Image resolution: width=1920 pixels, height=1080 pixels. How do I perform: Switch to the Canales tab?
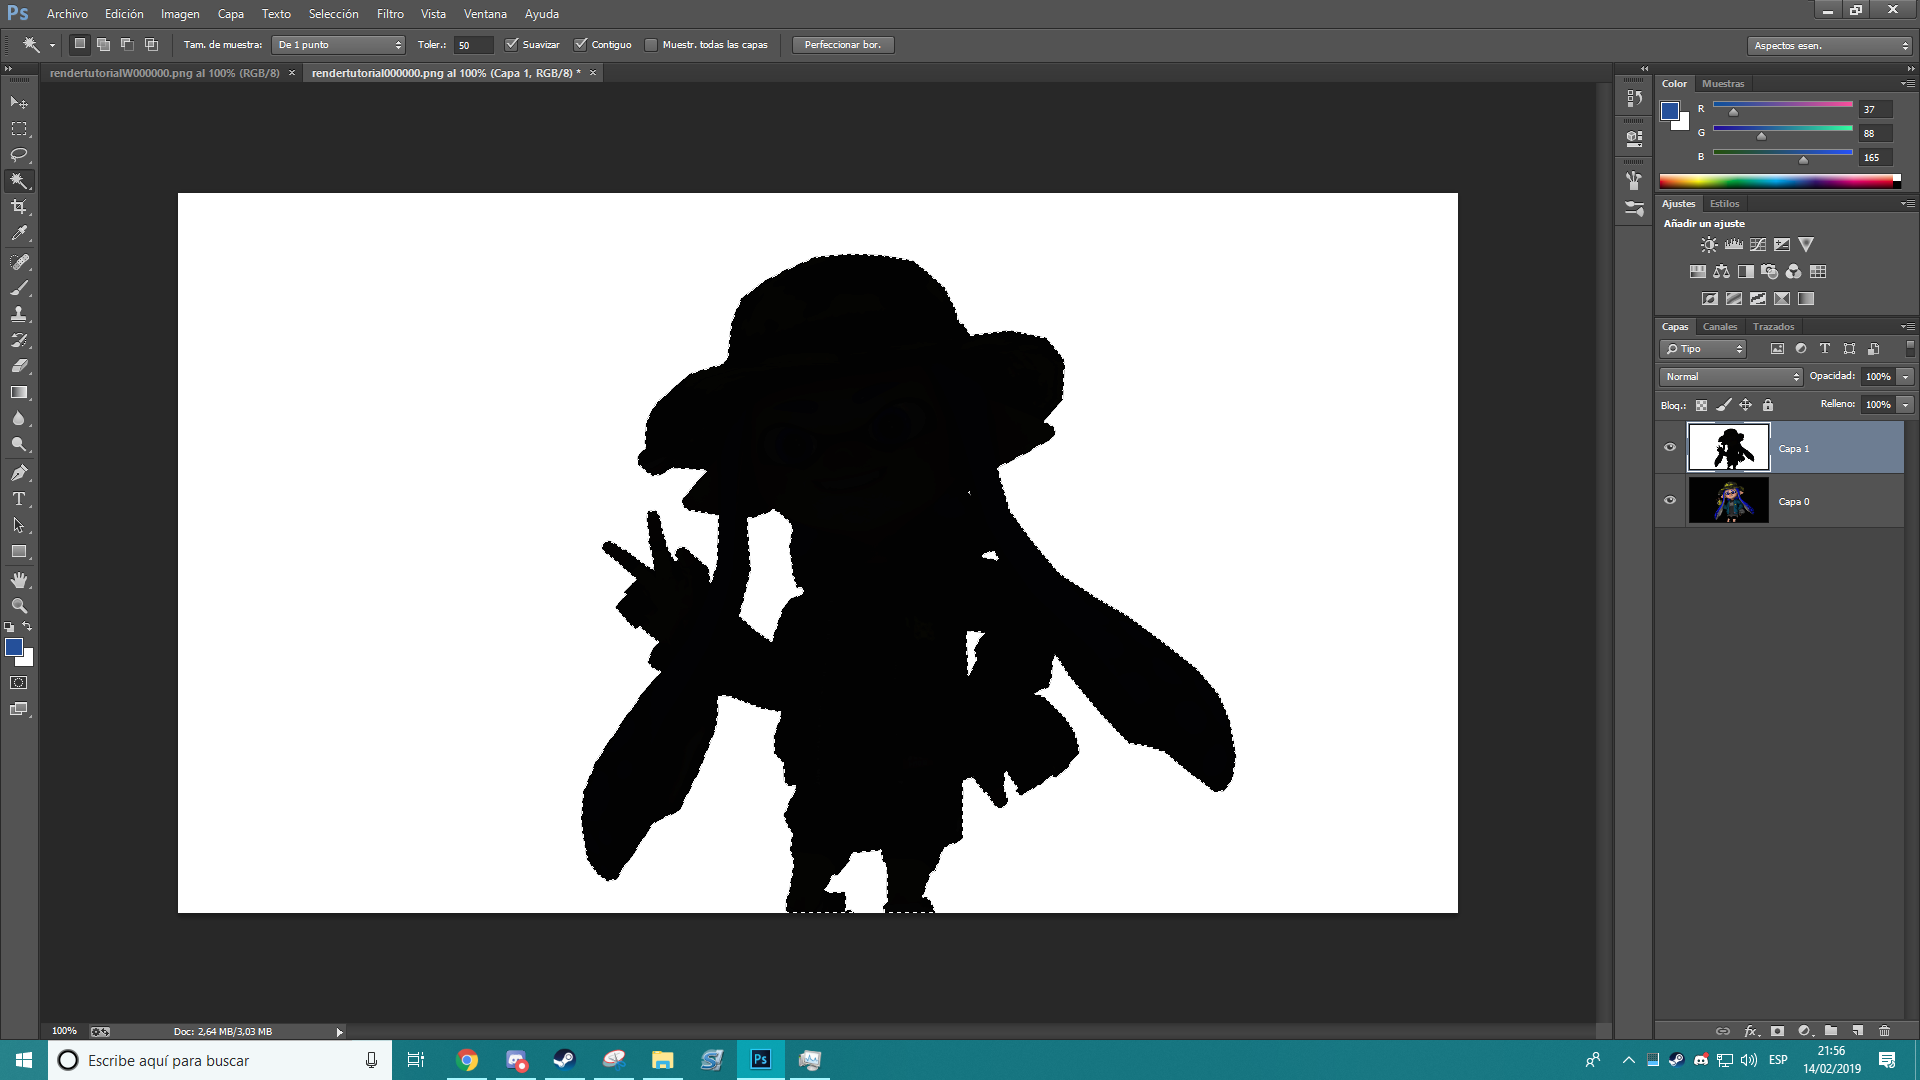[1720, 327]
